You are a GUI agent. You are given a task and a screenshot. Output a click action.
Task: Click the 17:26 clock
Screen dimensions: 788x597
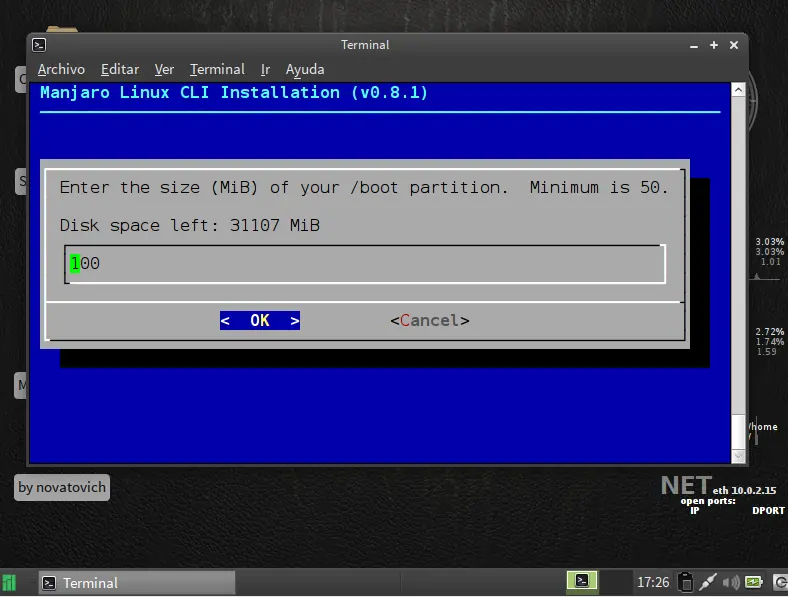pyautogui.click(x=653, y=582)
